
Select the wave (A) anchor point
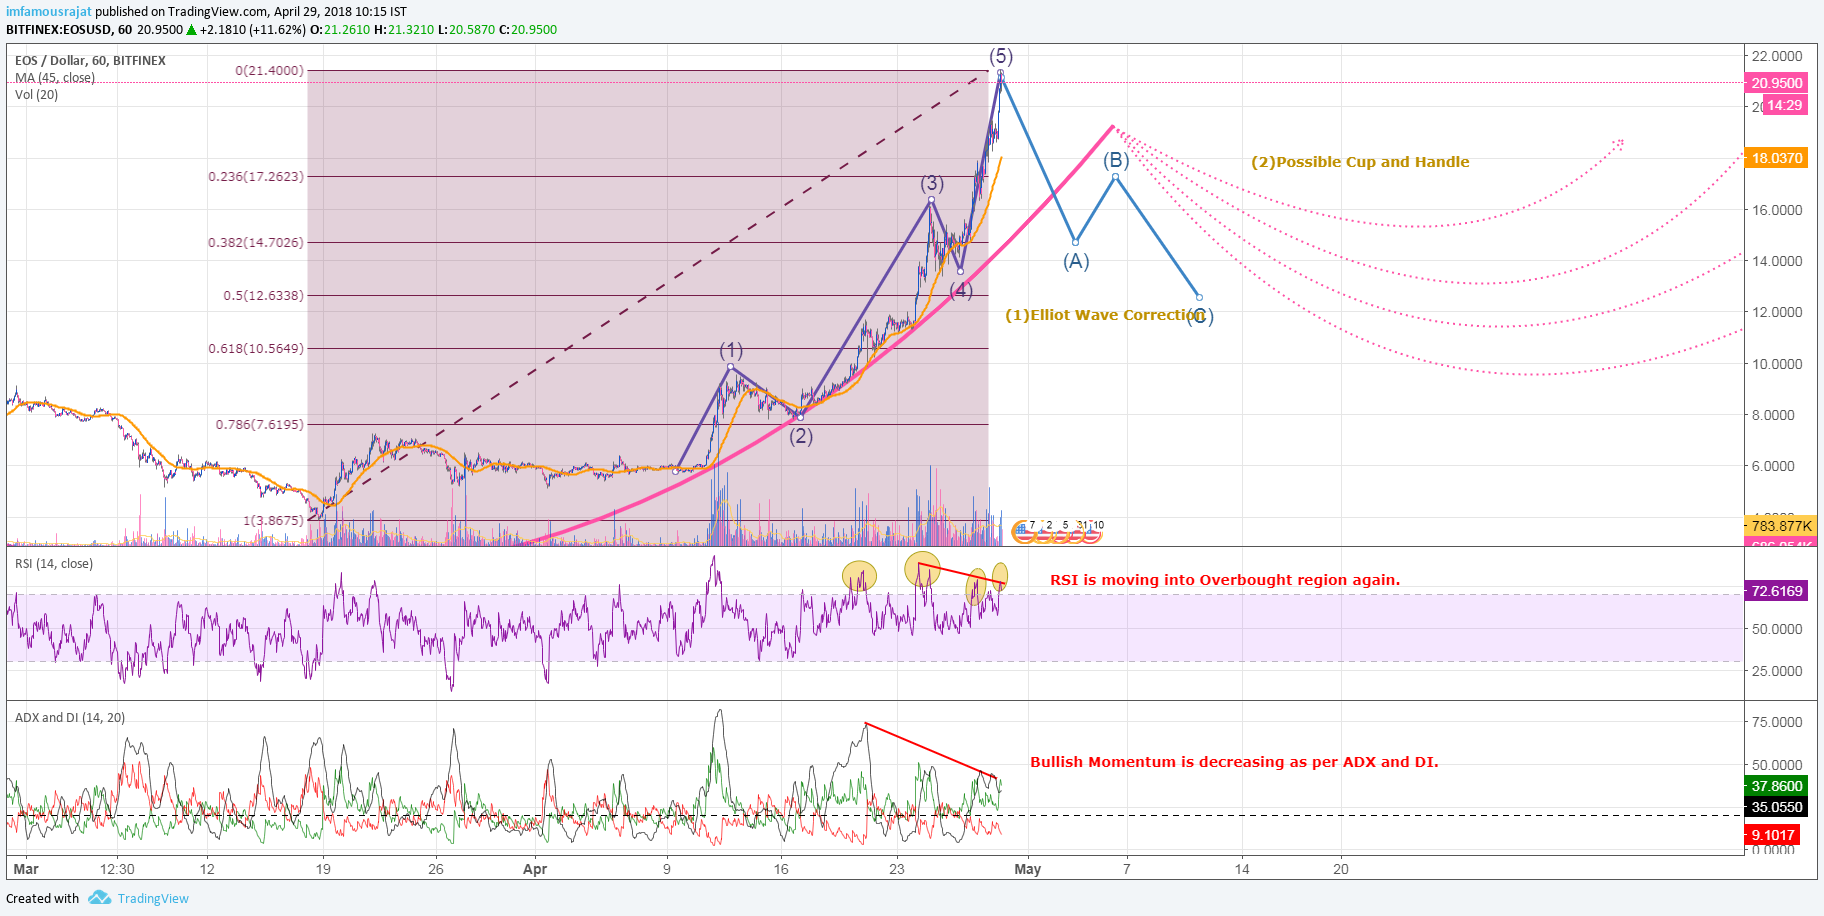click(1076, 242)
